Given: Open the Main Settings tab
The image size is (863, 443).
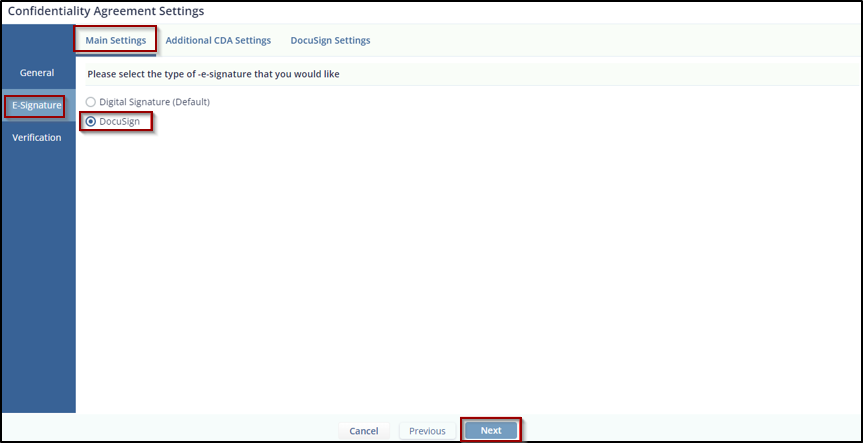Looking at the screenshot, I should point(116,40).
